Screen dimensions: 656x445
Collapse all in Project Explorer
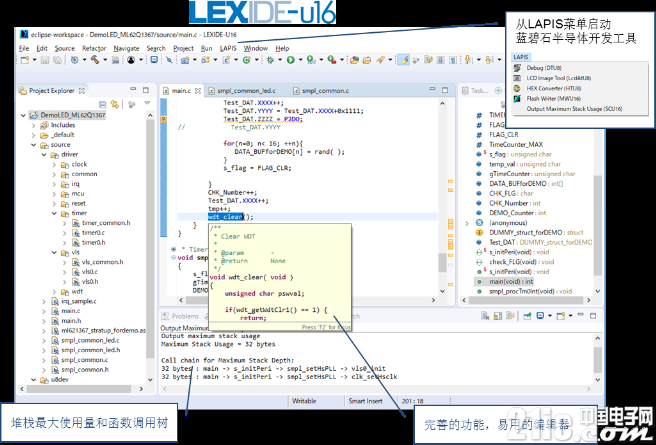(x=102, y=104)
